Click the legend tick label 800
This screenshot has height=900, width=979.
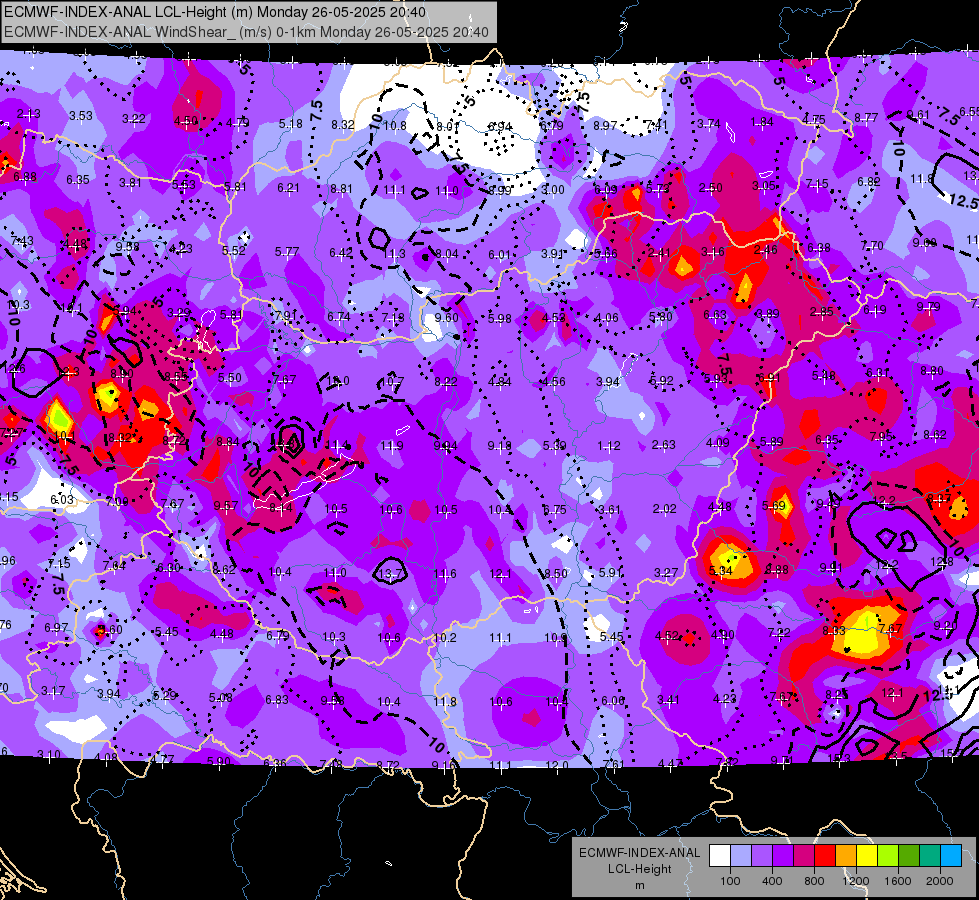[814, 881]
